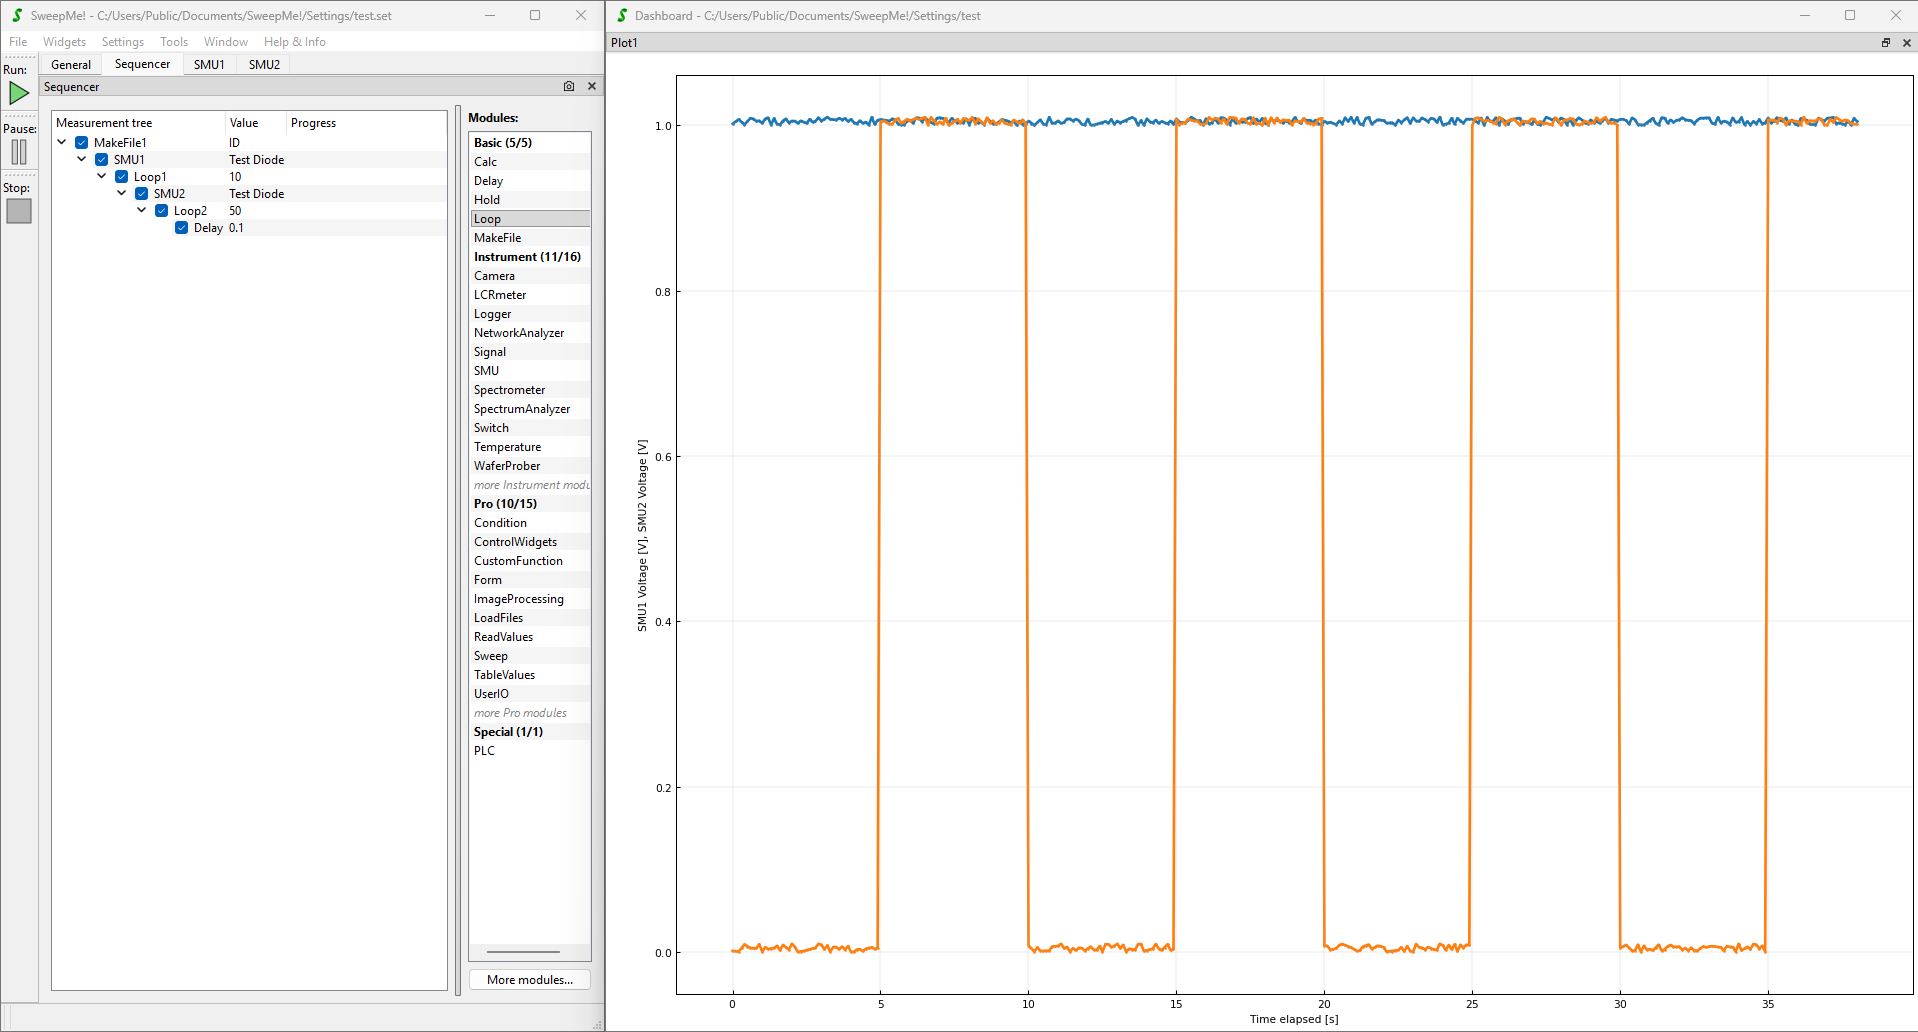The width and height of the screenshot is (1918, 1032).
Task: Click the More modules... button
Action: (x=529, y=980)
